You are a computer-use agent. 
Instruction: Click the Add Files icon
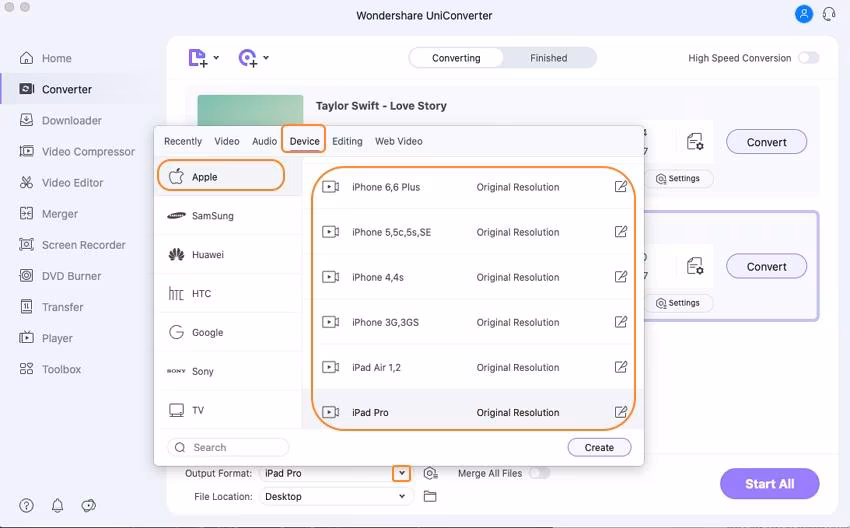(197, 57)
